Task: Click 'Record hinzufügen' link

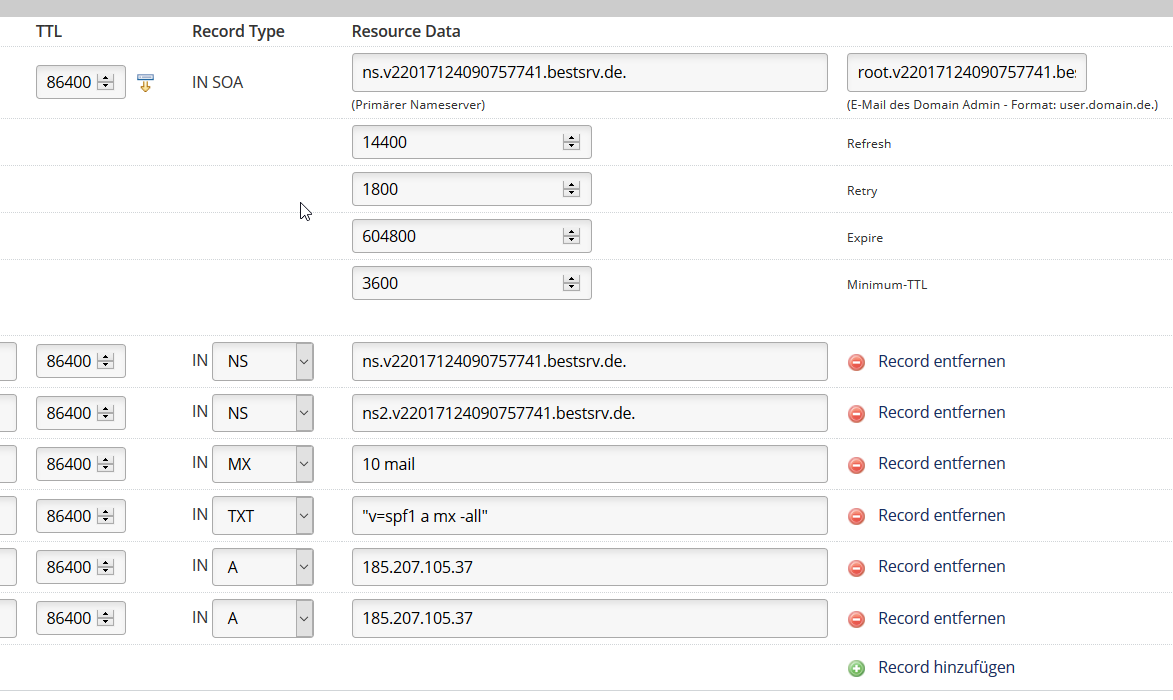Action: point(946,667)
